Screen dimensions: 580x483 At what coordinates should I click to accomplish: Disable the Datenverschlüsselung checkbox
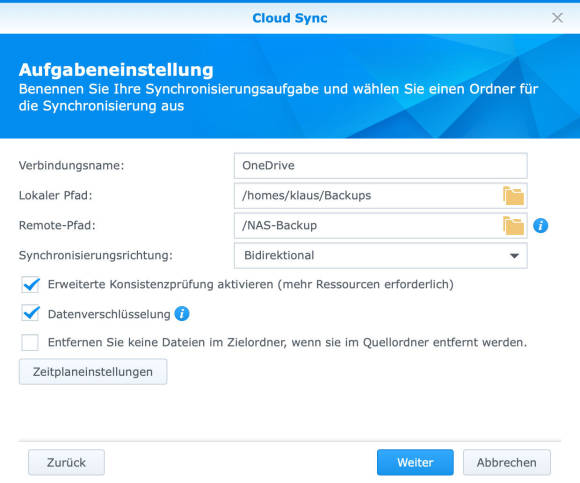pyautogui.click(x=30, y=314)
